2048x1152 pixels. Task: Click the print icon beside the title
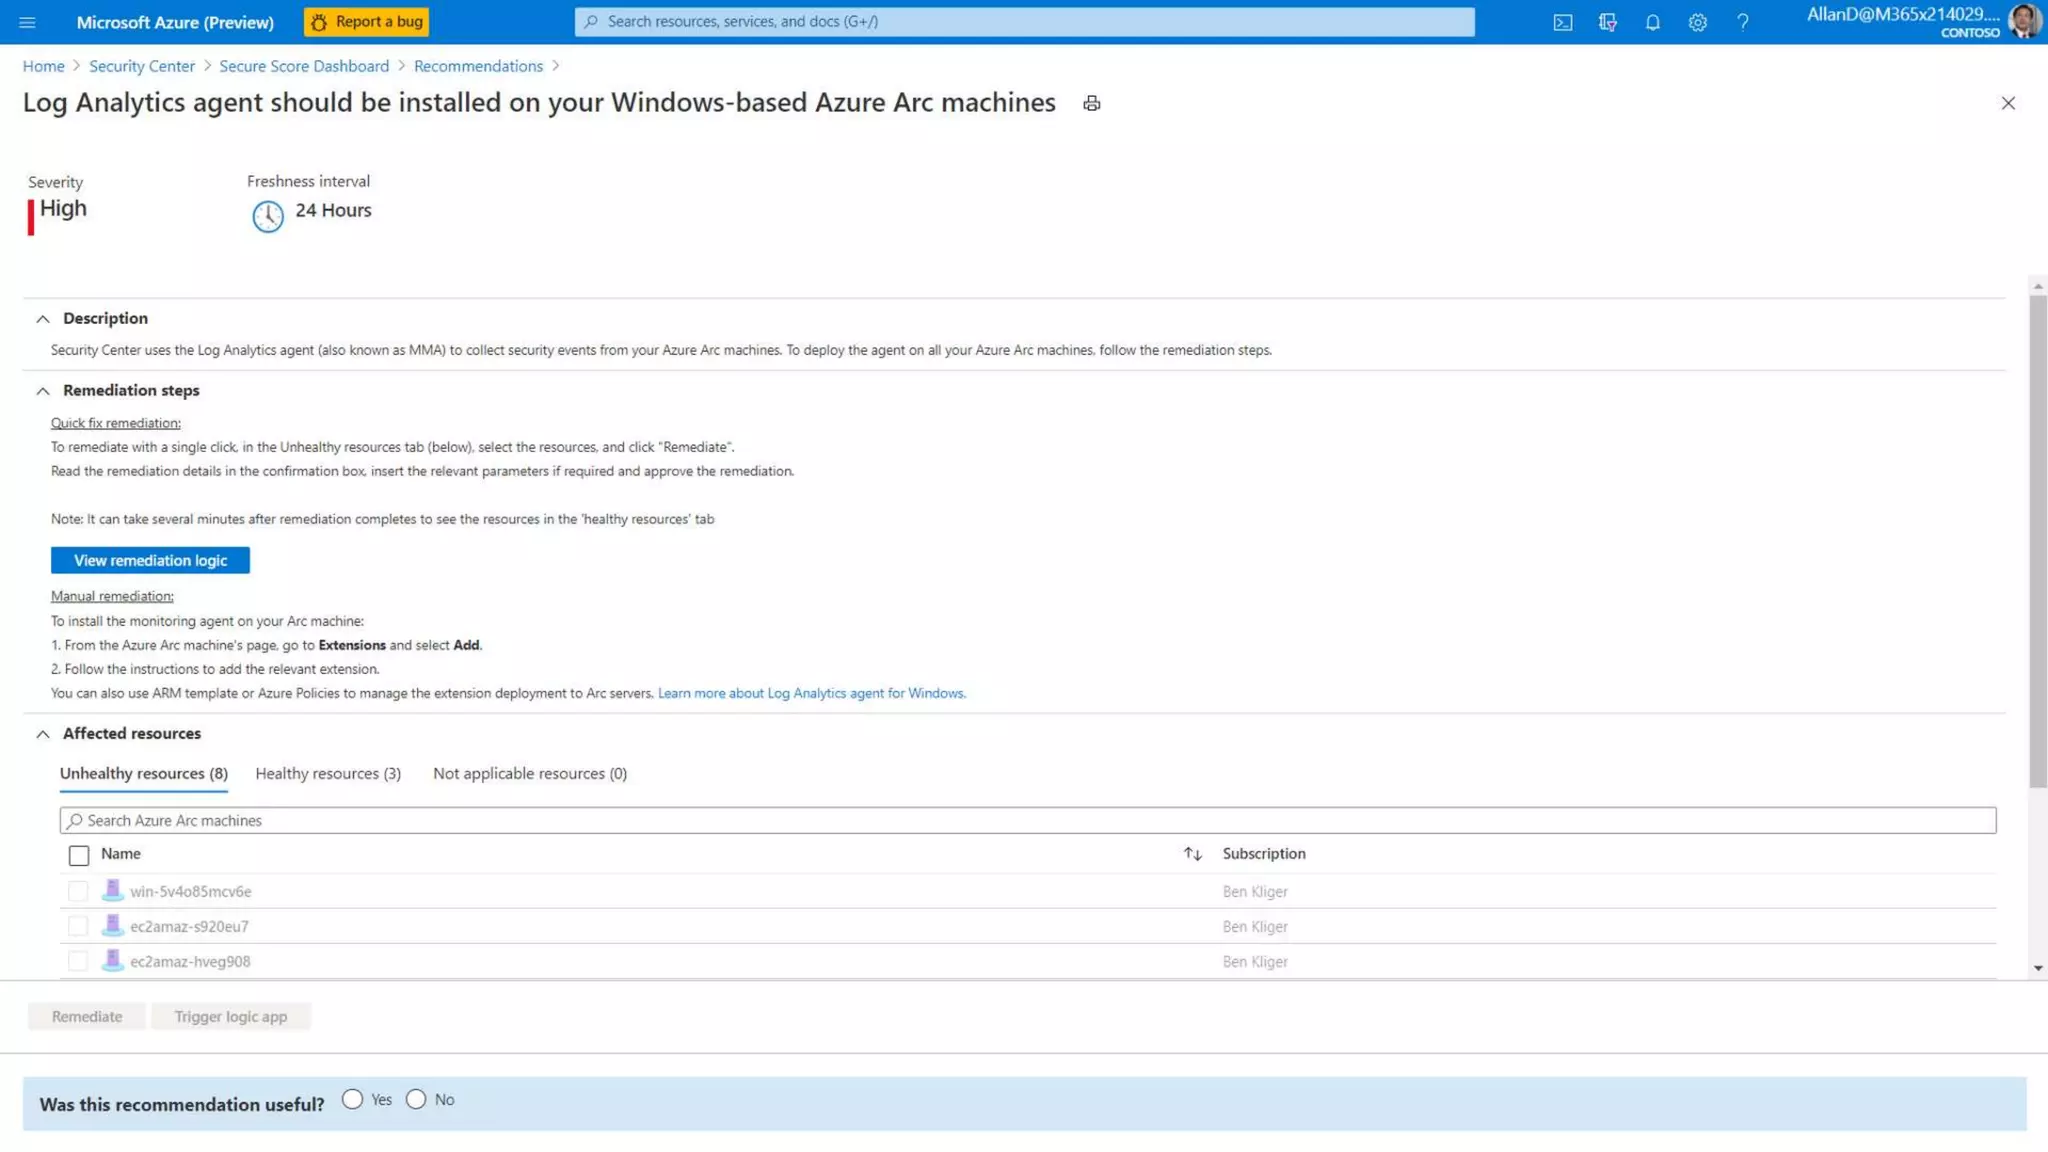[1091, 103]
